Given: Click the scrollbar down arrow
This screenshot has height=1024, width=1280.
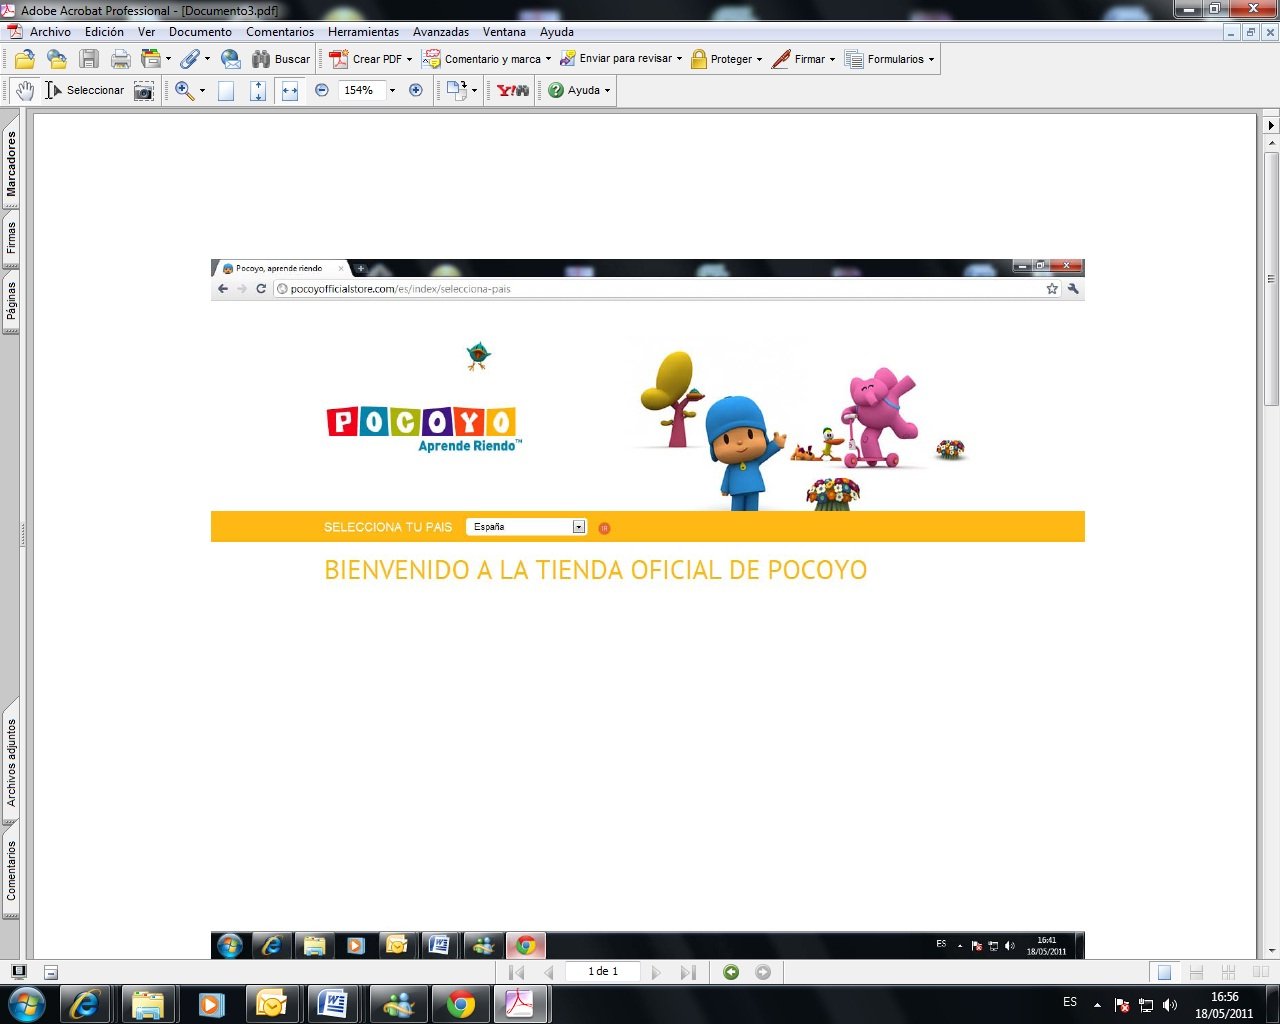Looking at the screenshot, I should 1271,950.
